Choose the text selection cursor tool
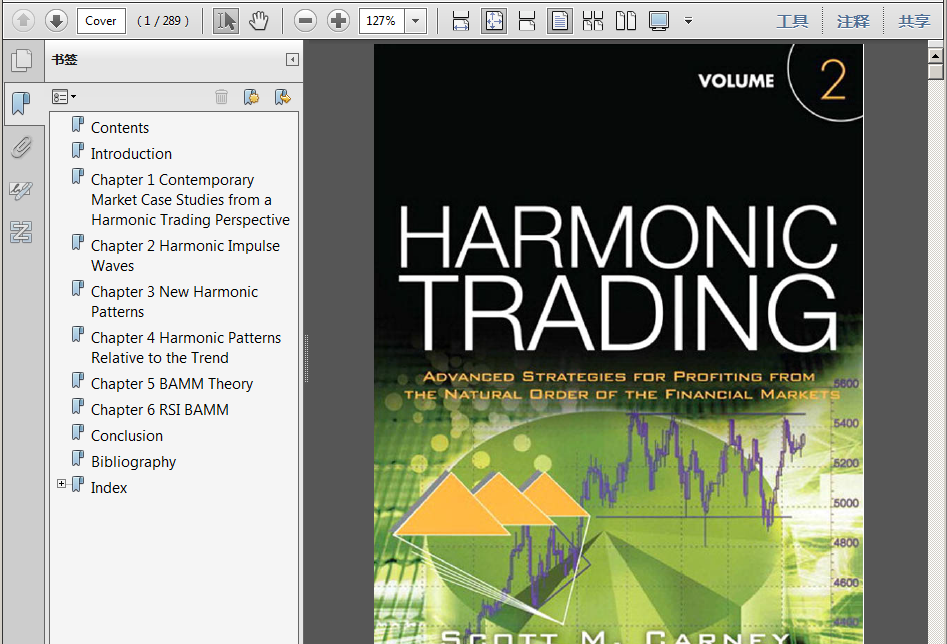947x644 pixels. 226,21
